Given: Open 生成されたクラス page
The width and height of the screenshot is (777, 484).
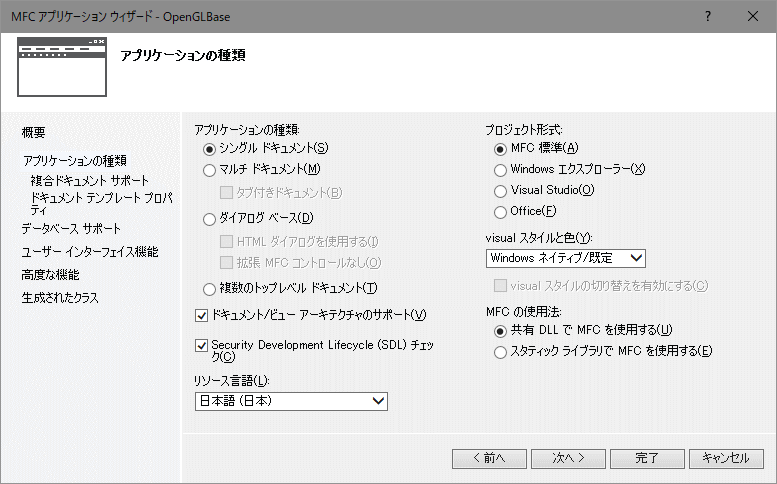Looking at the screenshot, I should (60, 298).
